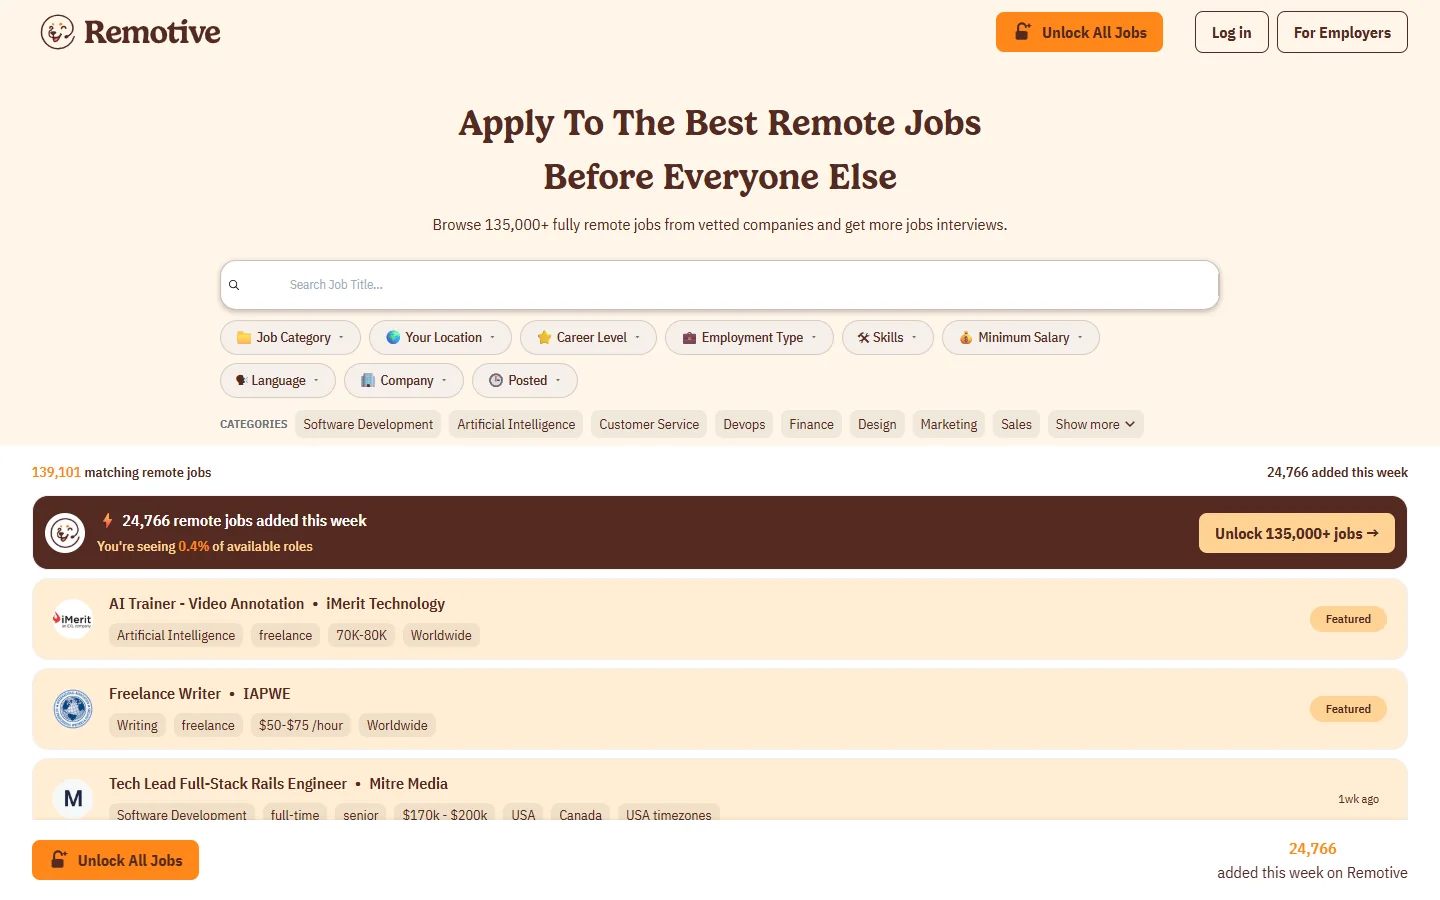Click the 70K-80K salary tag
The height and width of the screenshot is (900, 1440).
(x=361, y=635)
